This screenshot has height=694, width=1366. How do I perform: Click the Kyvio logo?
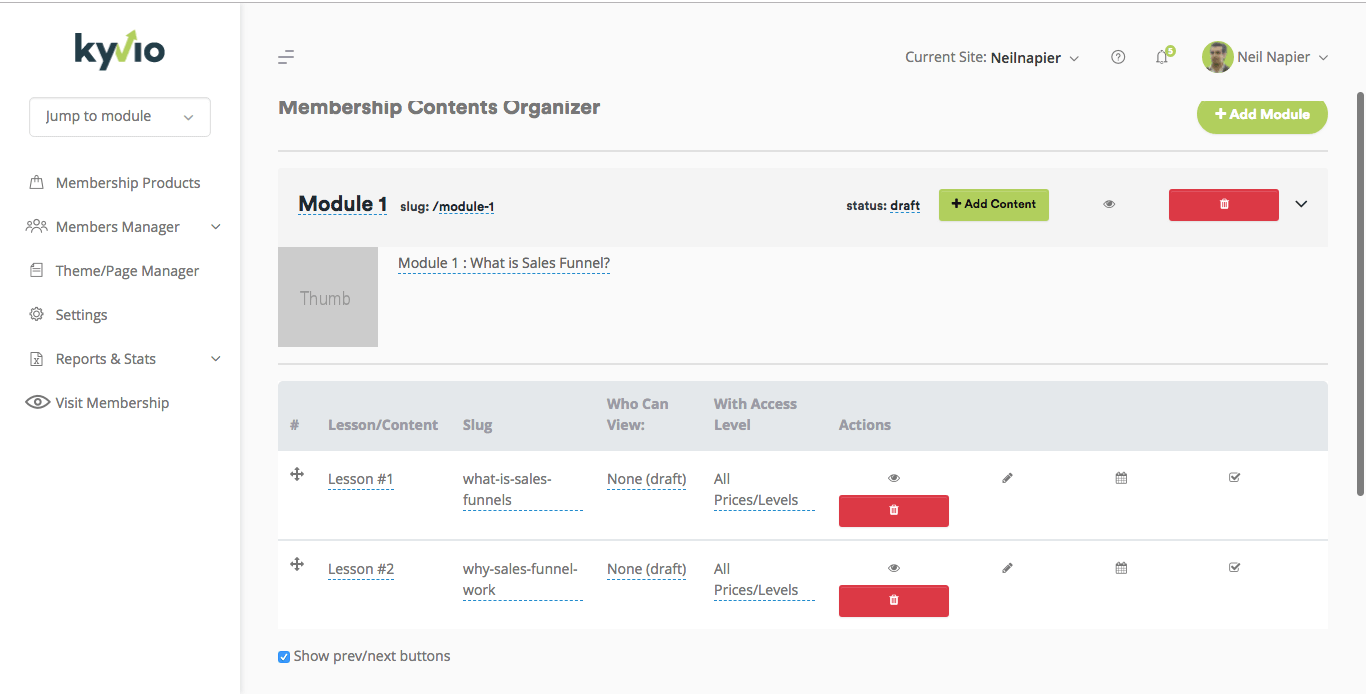(120, 48)
